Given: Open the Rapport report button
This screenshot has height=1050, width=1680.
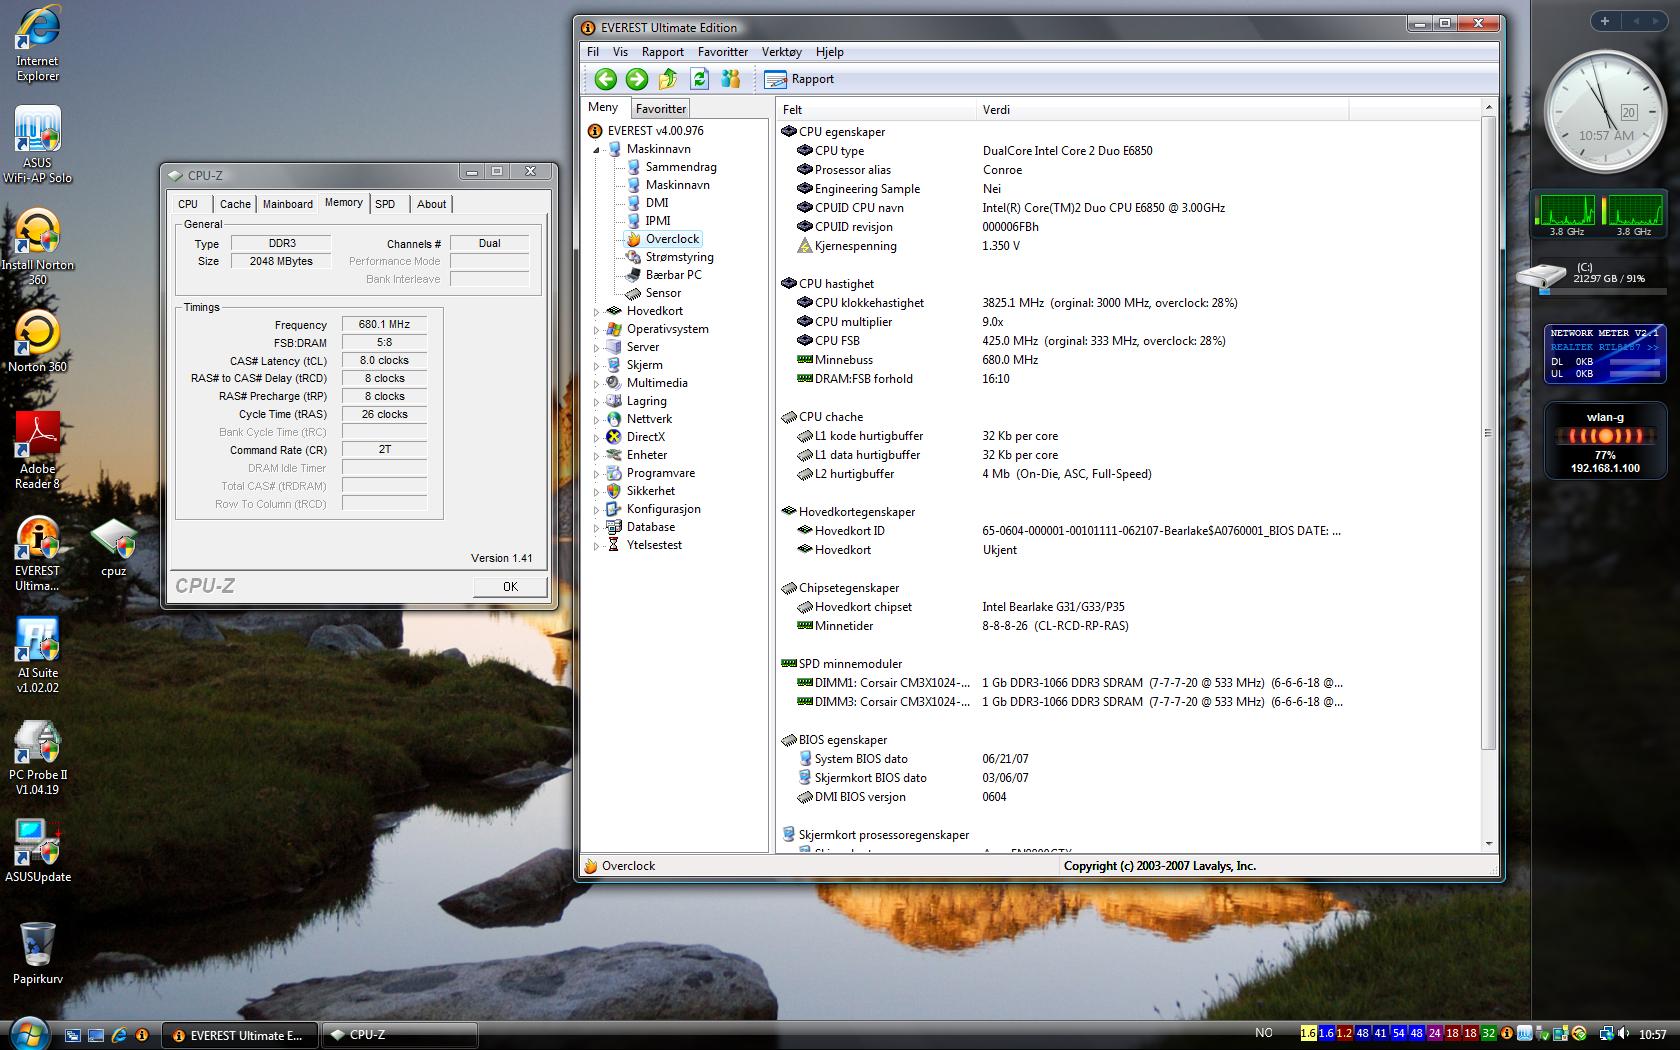Looking at the screenshot, I should pyautogui.click(x=799, y=79).
